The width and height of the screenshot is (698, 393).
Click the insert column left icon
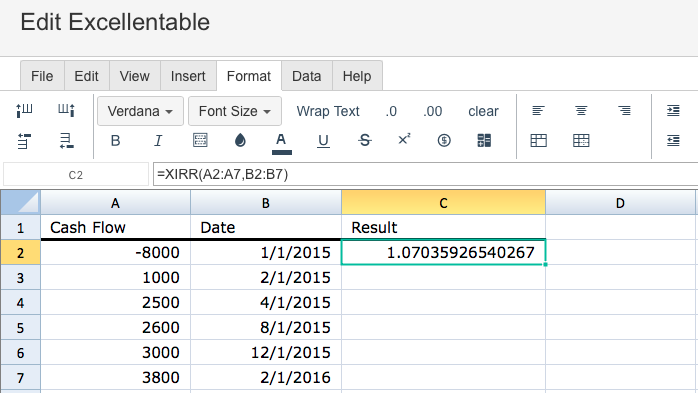(x=24, y=110)
